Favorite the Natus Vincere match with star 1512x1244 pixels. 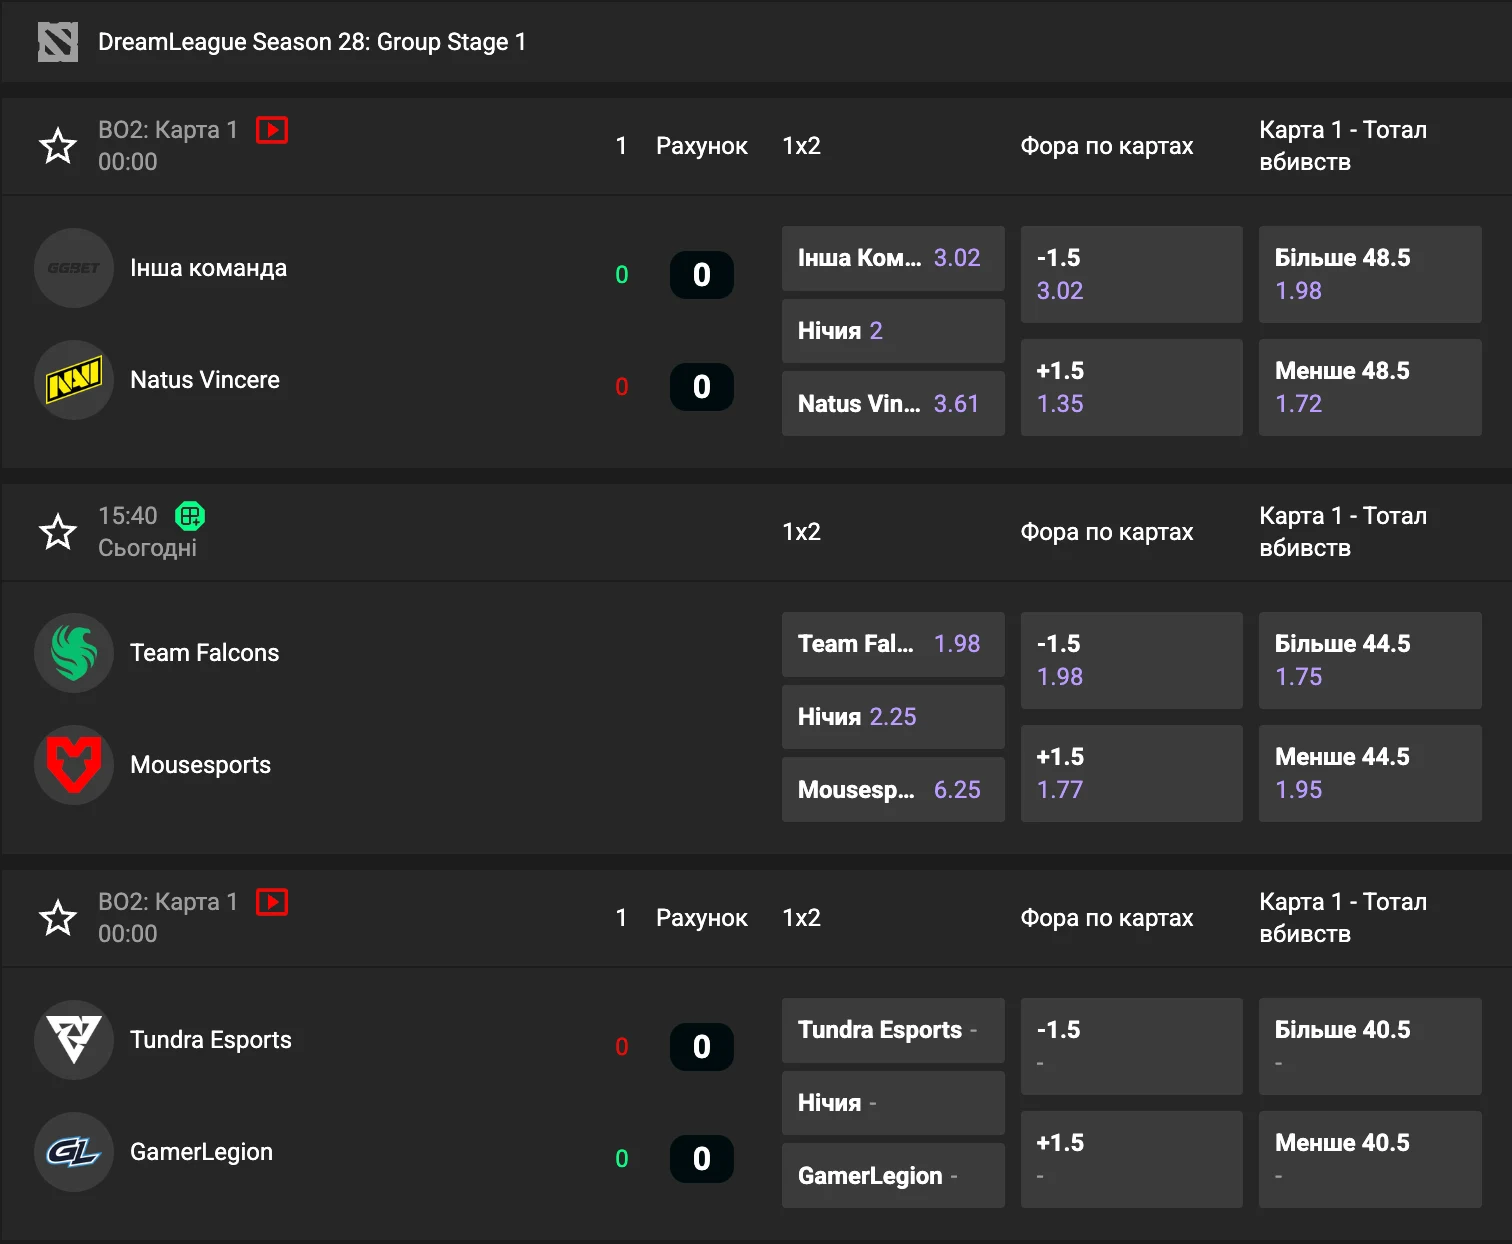[x=58, y=146]
